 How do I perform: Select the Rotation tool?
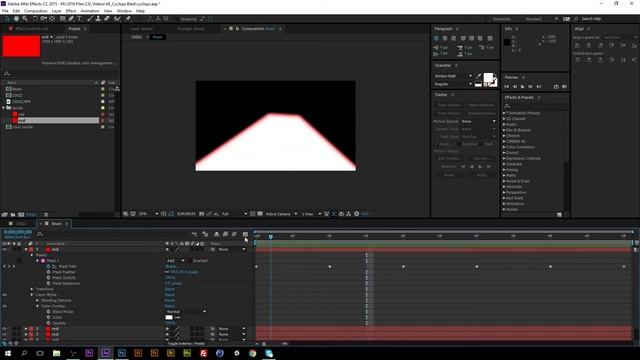coord(35,19)
